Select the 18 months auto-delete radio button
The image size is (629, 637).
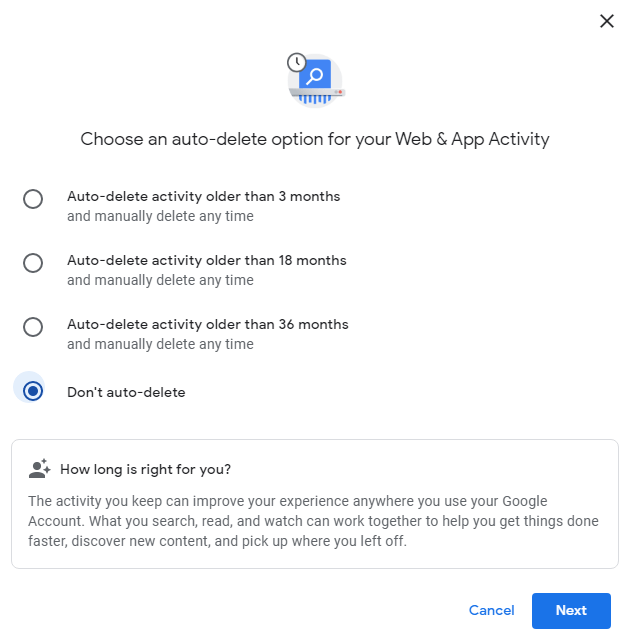33,263
